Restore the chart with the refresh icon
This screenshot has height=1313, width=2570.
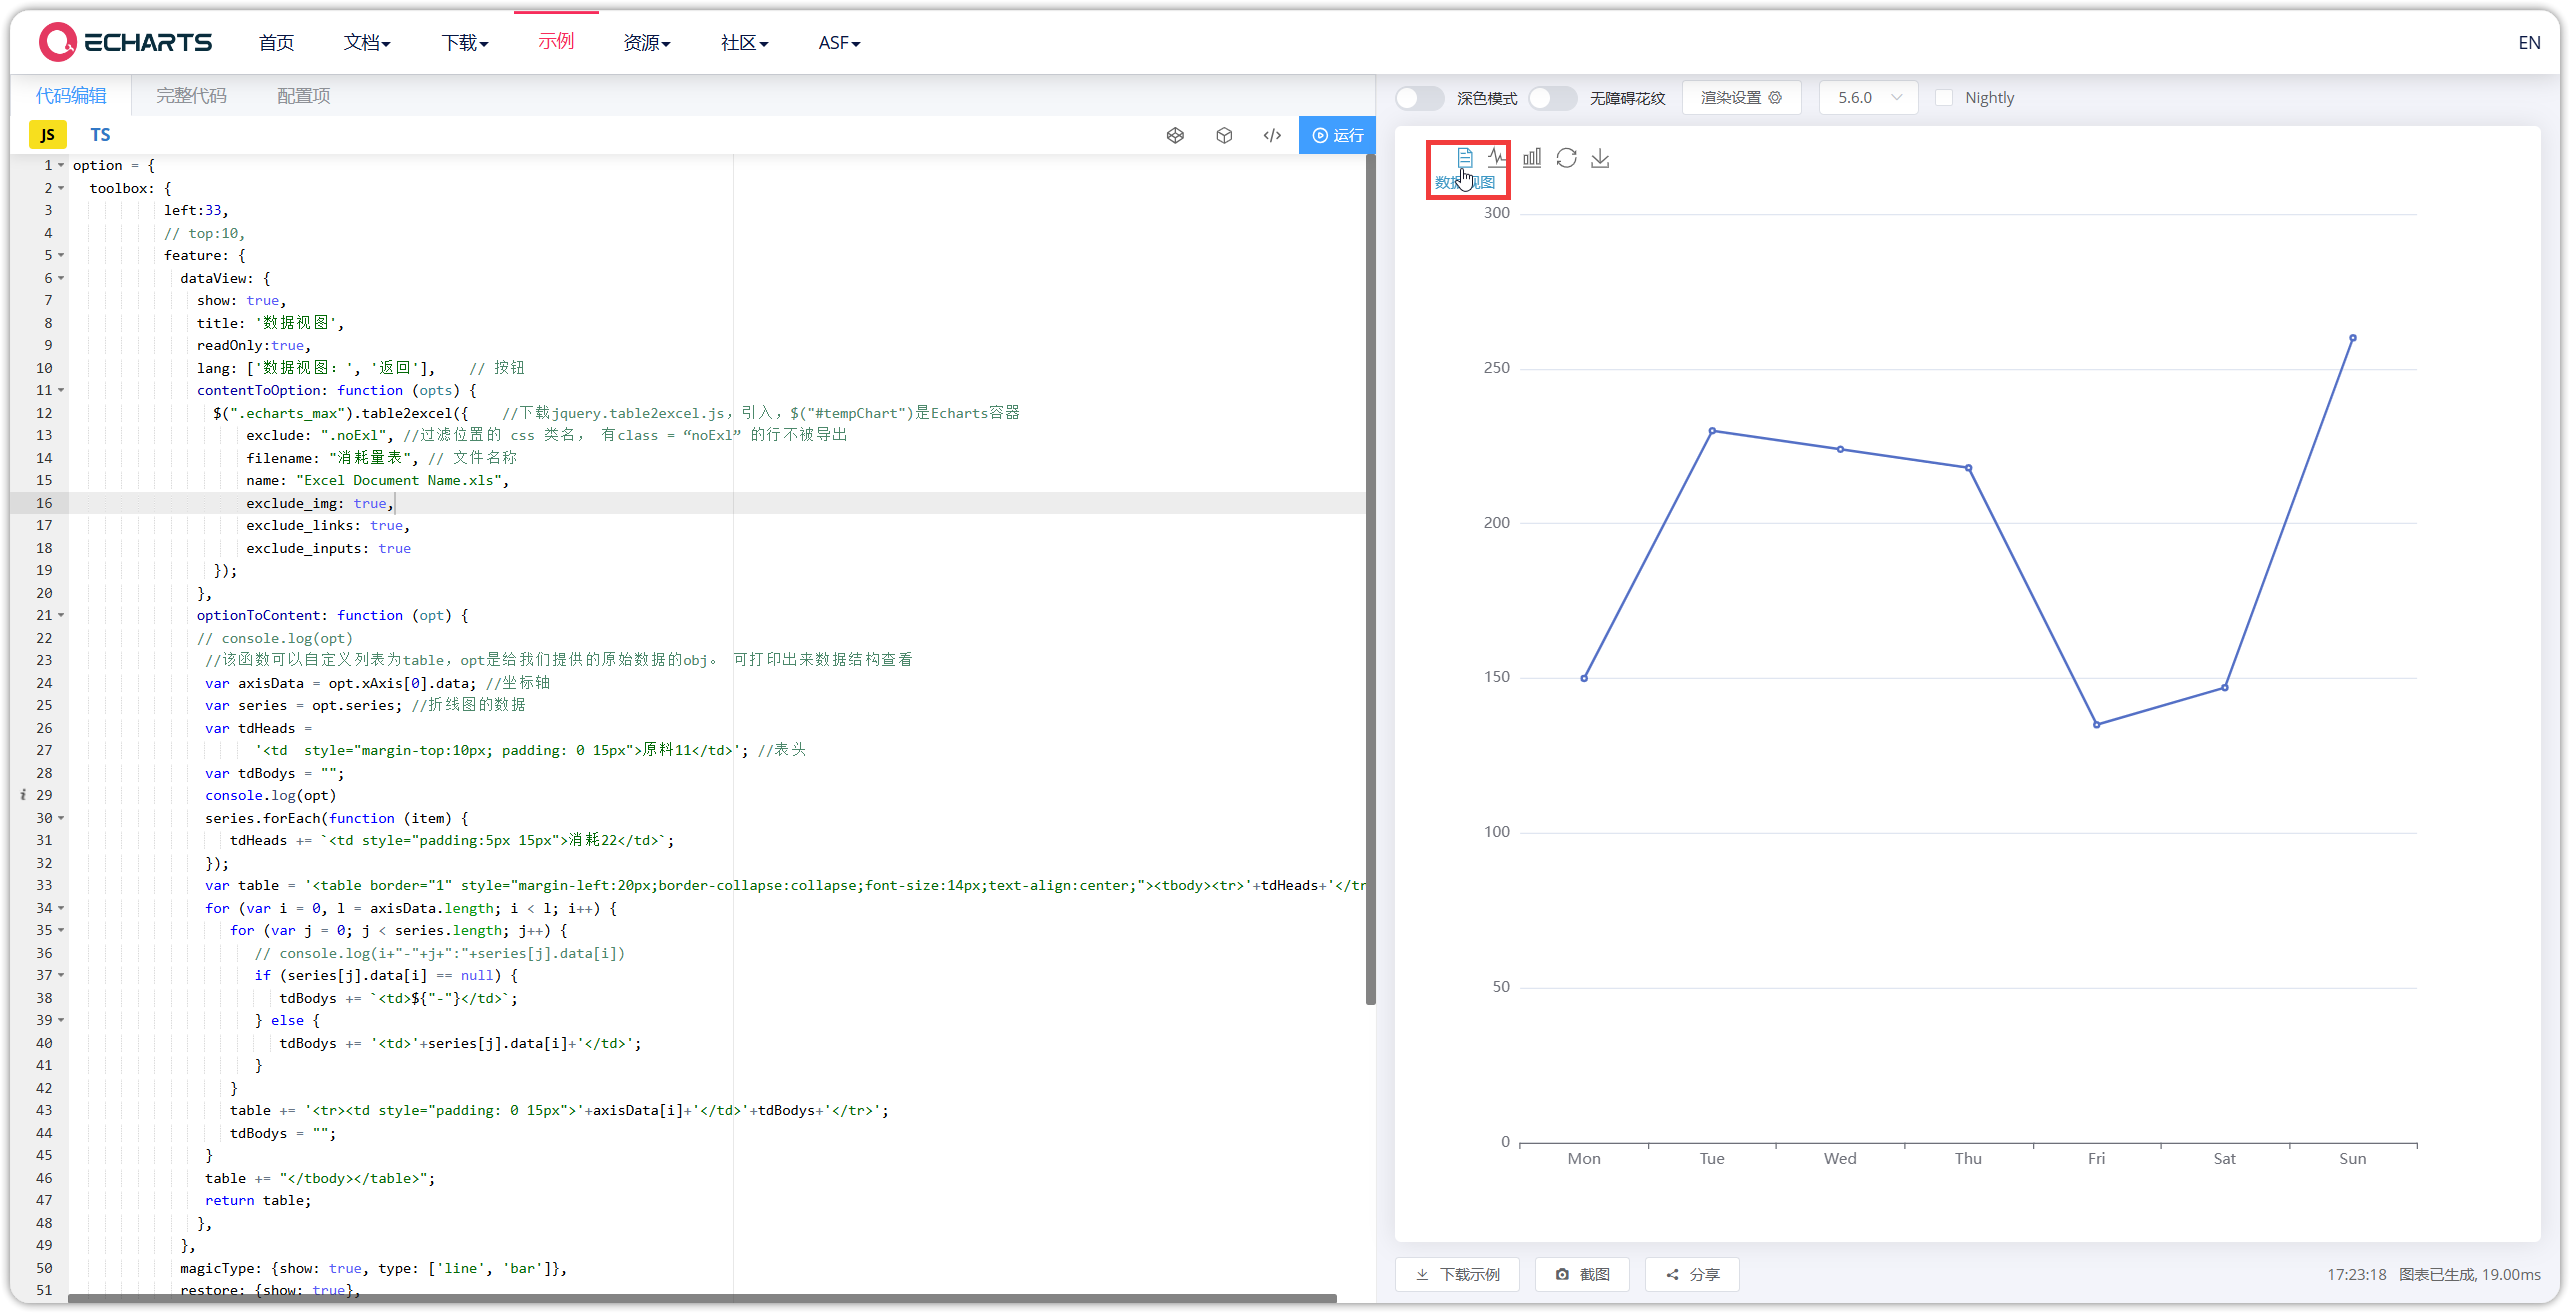coord(1566,158)
